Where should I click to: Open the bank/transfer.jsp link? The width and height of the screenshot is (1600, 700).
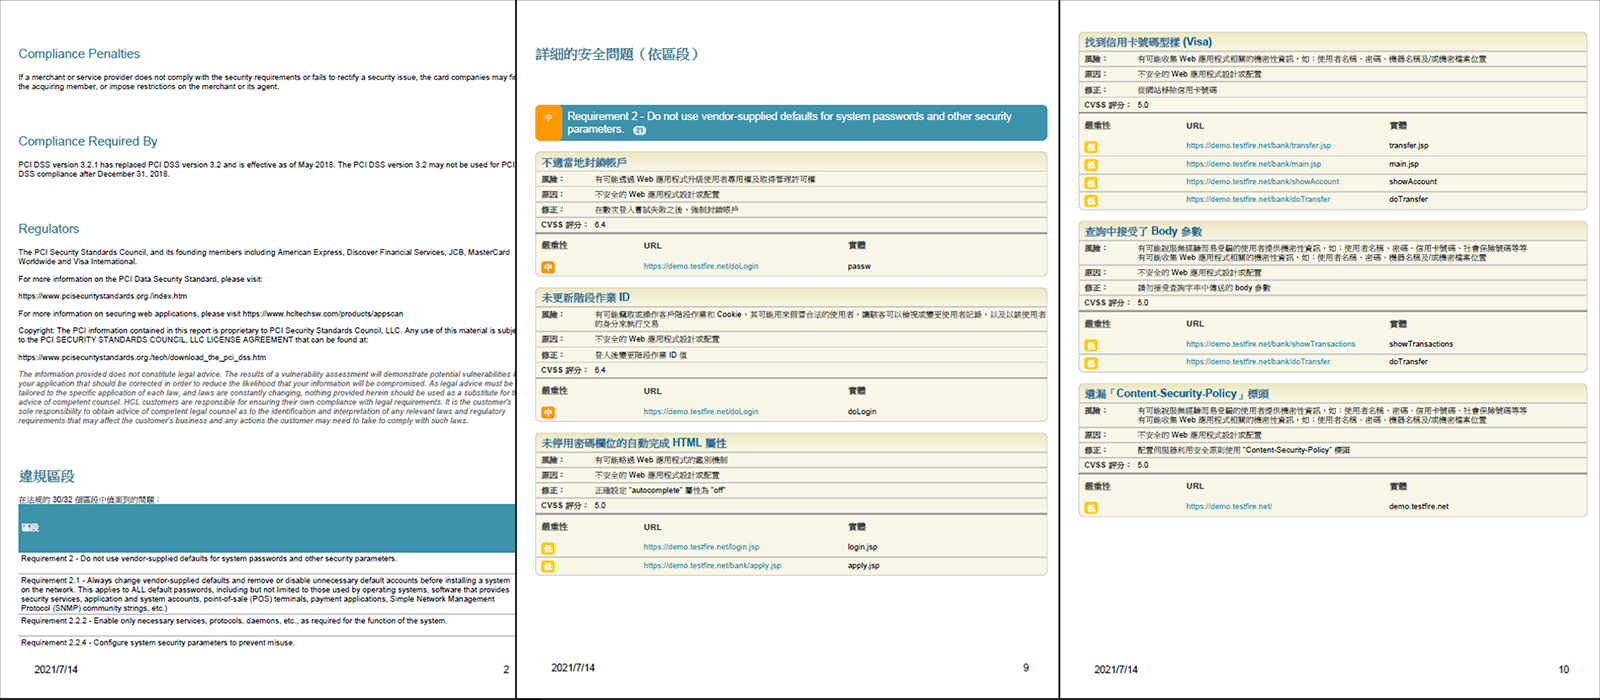1258,145
